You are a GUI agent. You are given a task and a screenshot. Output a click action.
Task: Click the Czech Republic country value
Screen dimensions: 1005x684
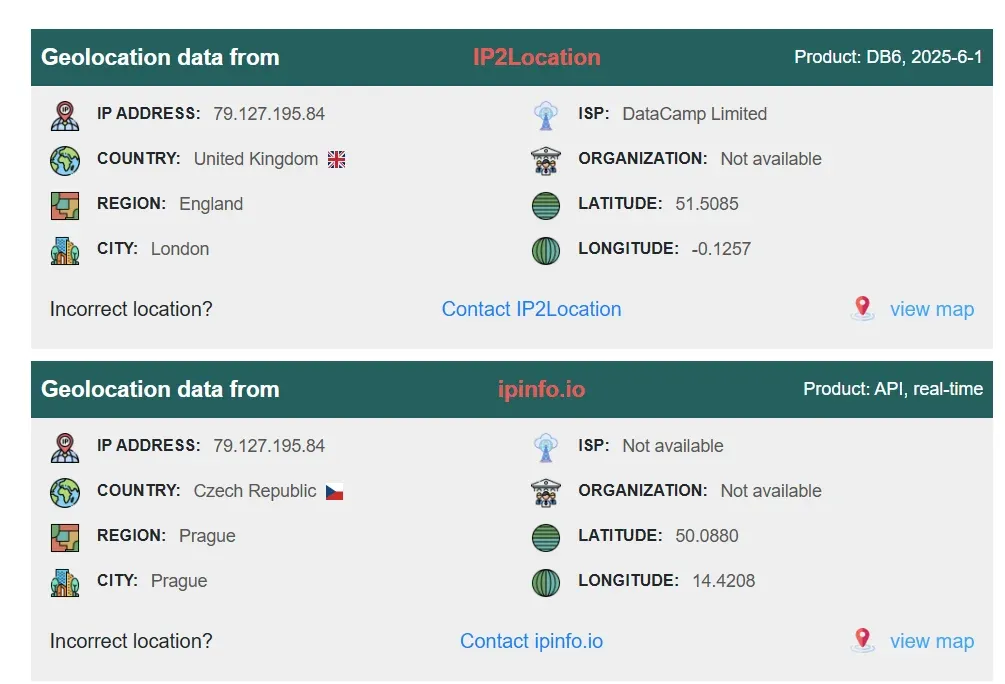pyautogui.click(x=255, y=491)
